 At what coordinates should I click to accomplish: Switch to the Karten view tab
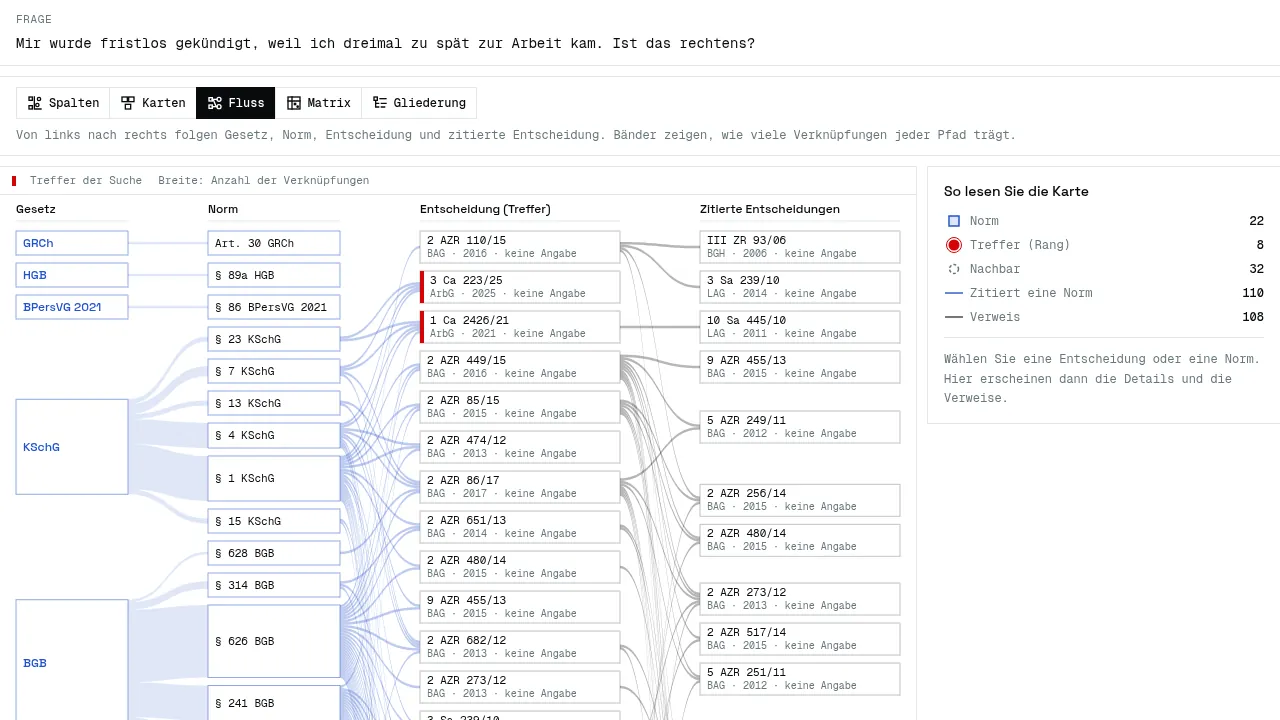(x=153, y=103)
